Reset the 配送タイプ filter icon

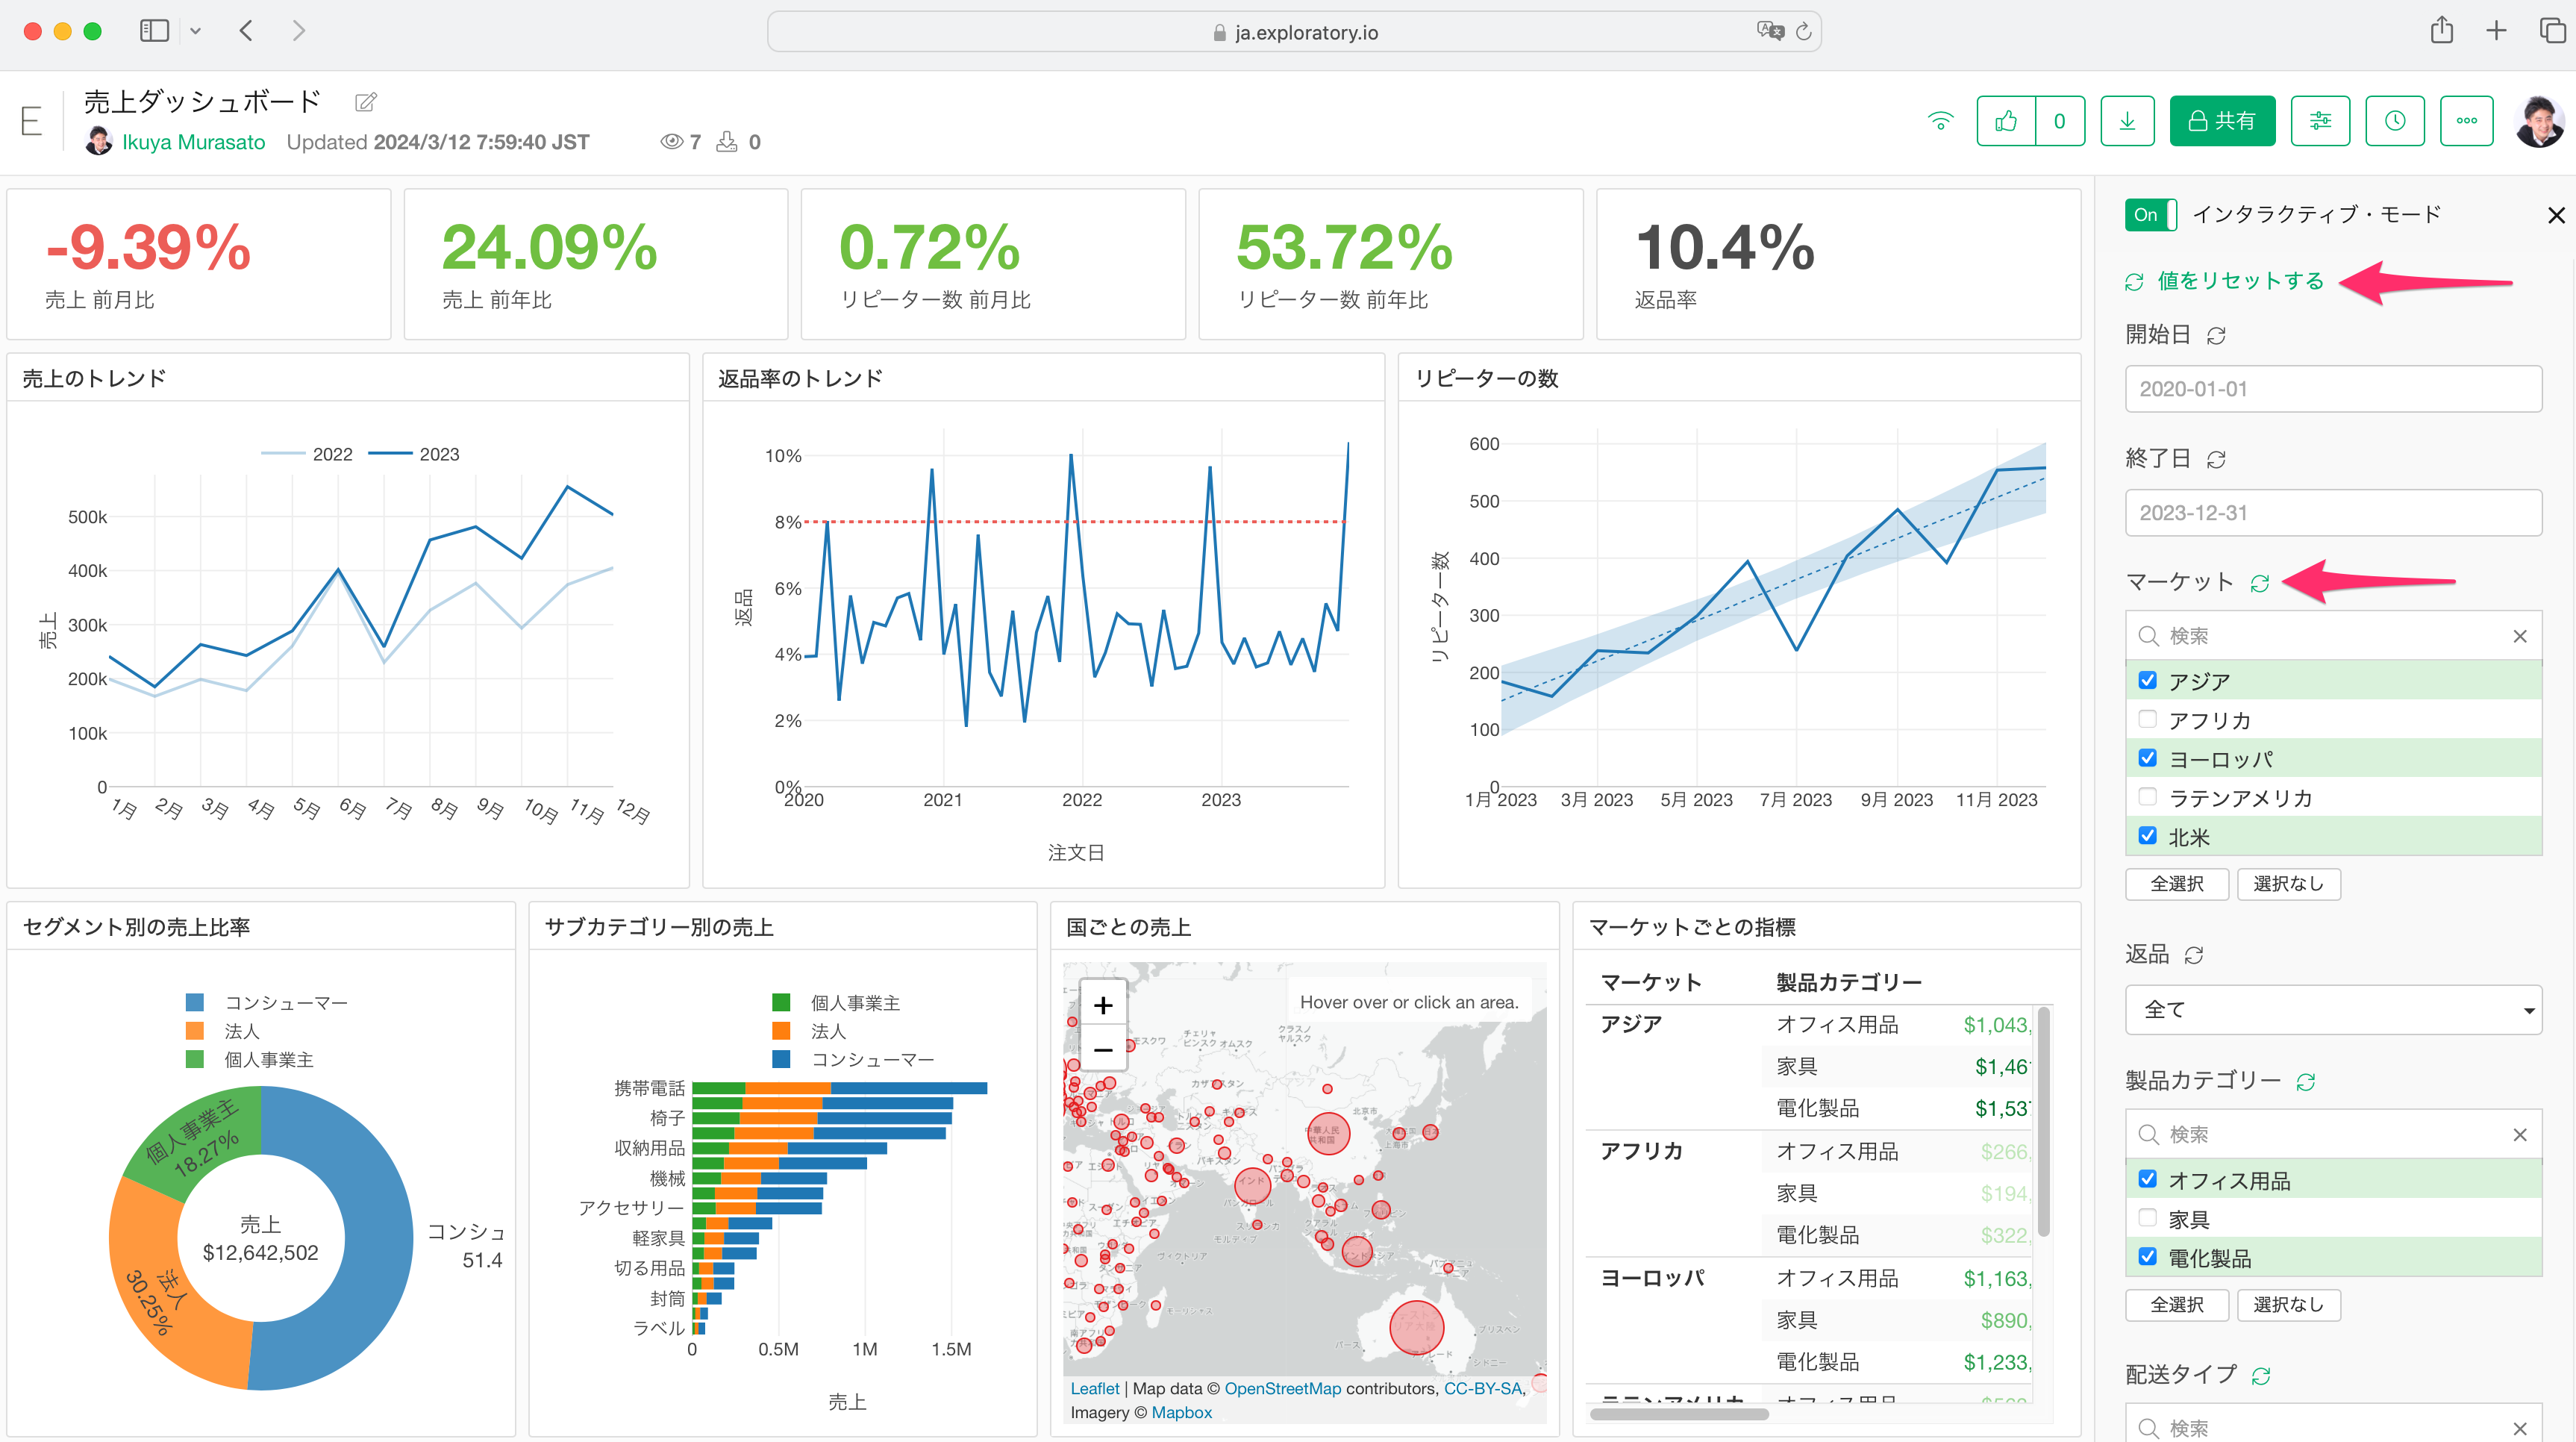pyautogui.click(x=2260, y=1376)
